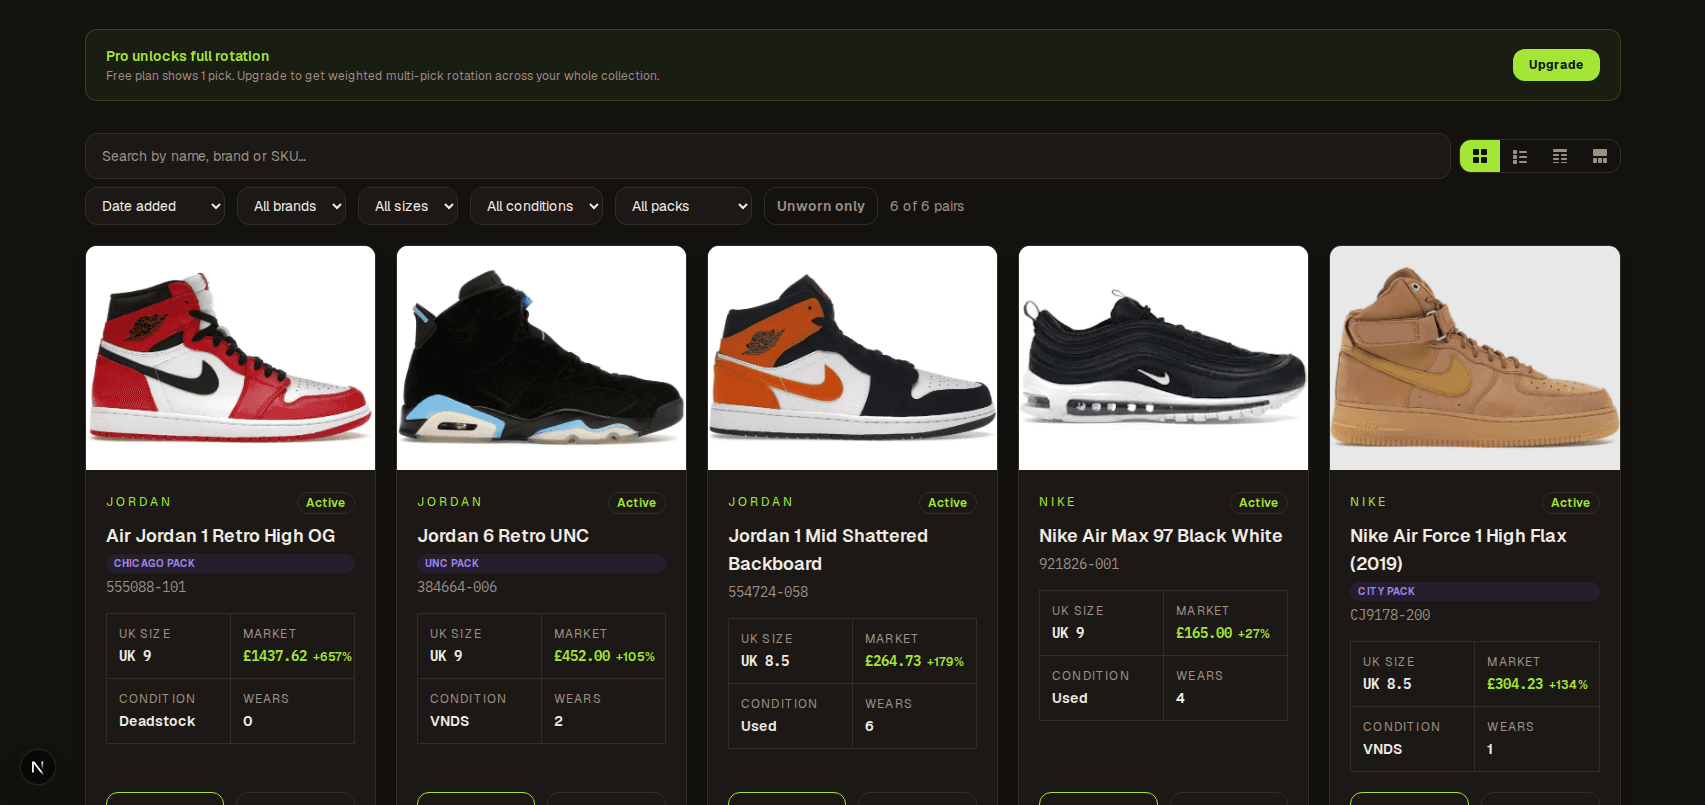Open the All conditions filter dropdown
1705x805 pixels.
536,206
